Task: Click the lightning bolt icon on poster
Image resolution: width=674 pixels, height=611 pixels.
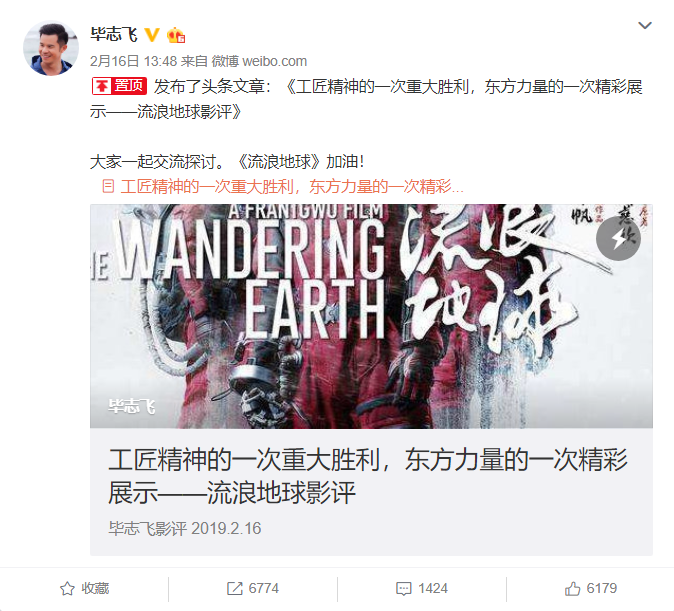Action: [x=618, y=238]
